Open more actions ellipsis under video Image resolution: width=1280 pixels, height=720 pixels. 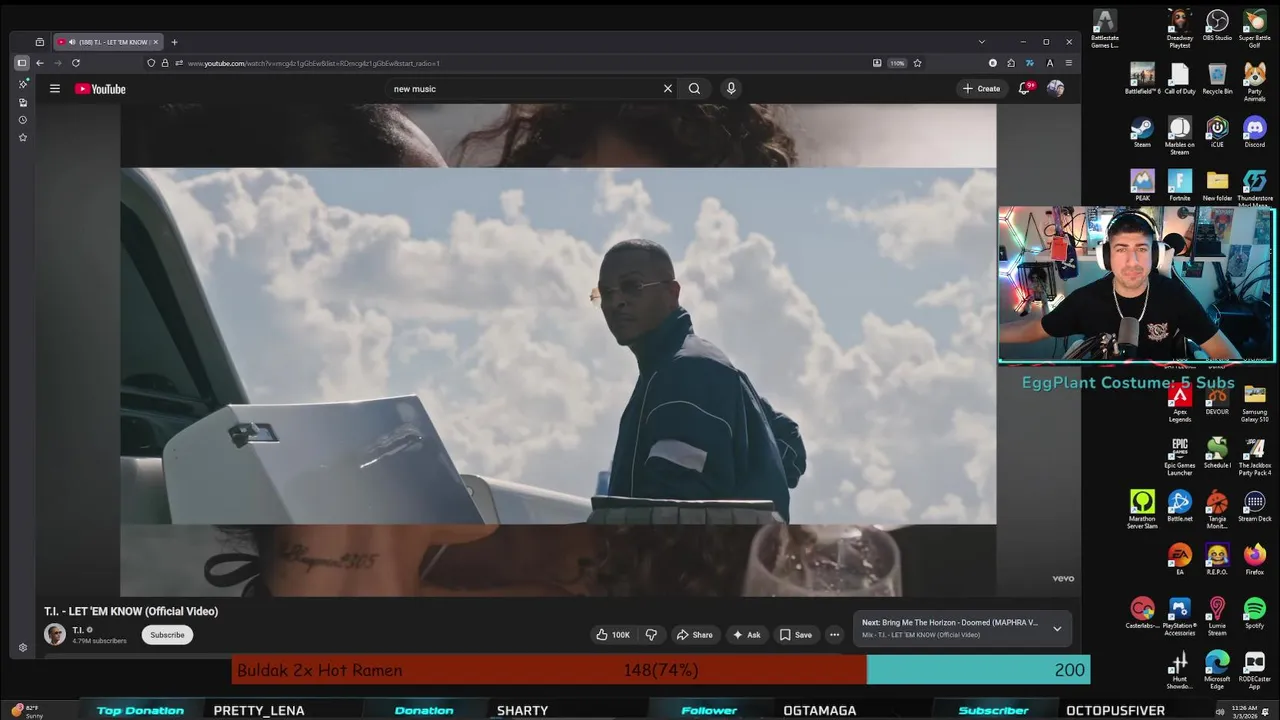[834, 635]
